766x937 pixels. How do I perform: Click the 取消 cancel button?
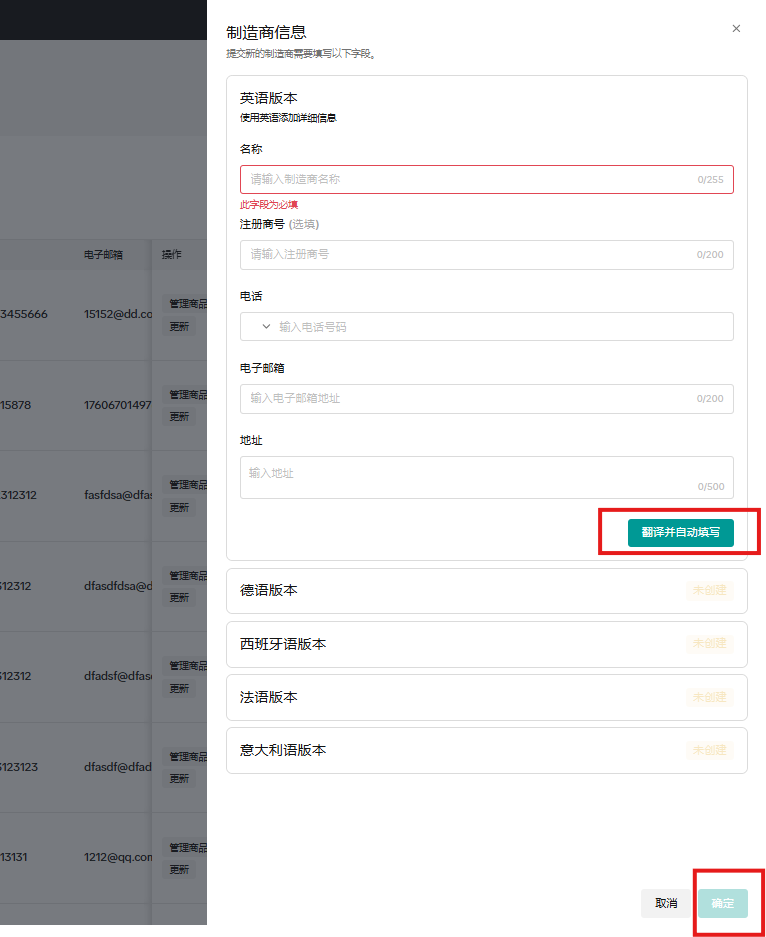click(665, 902)
